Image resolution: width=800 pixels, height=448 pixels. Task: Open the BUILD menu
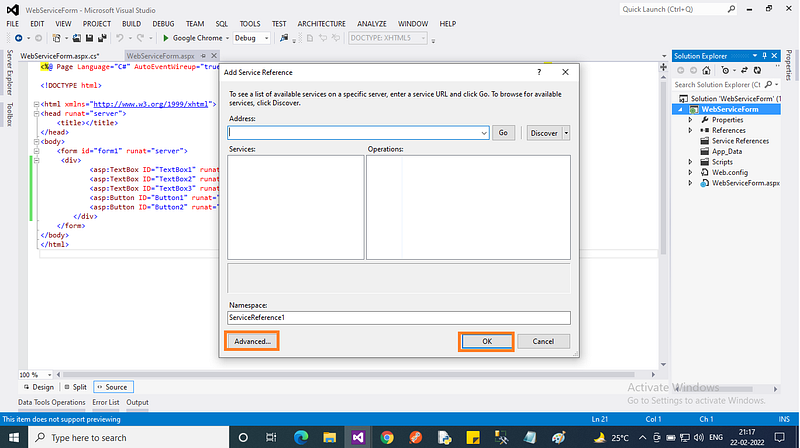coord(131,23)
